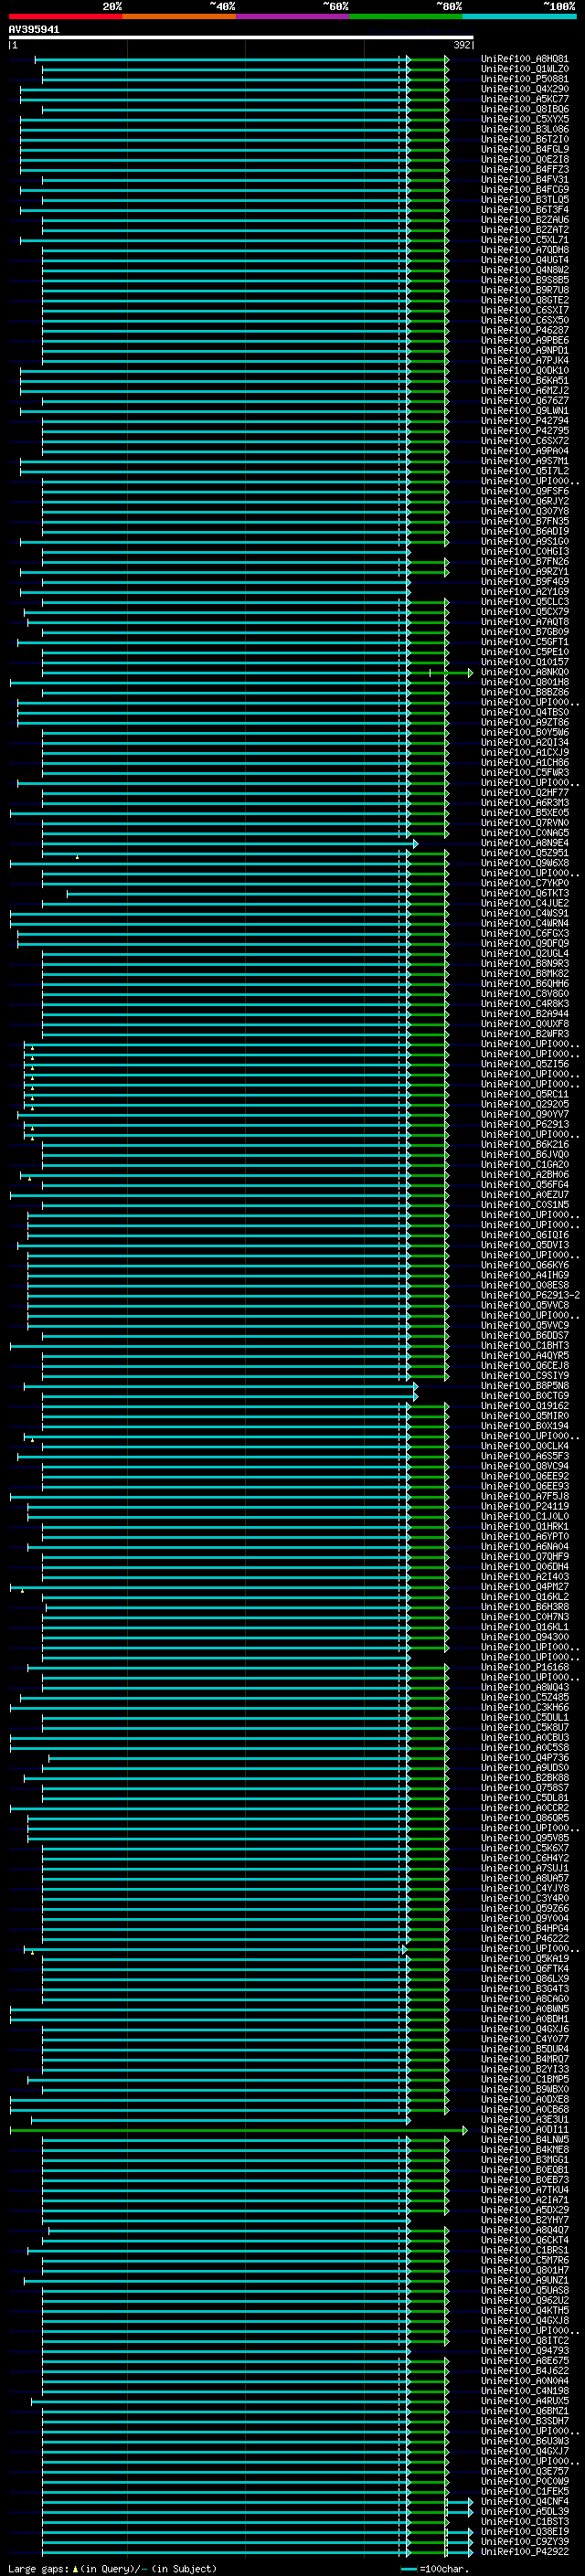Select the UniRef100_B3TLQ5 label
The height and width of the screenshot is (2576, 585).
tap(525, 200)
